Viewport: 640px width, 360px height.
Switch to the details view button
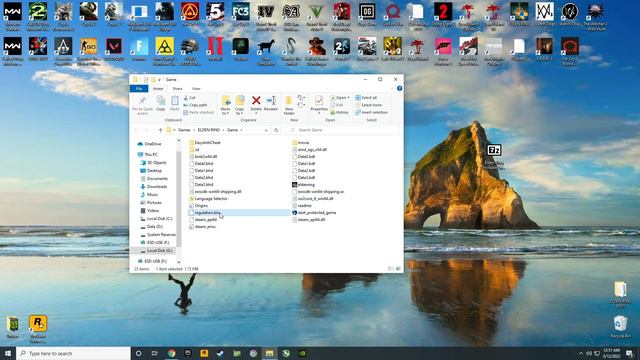coord(391,269)
